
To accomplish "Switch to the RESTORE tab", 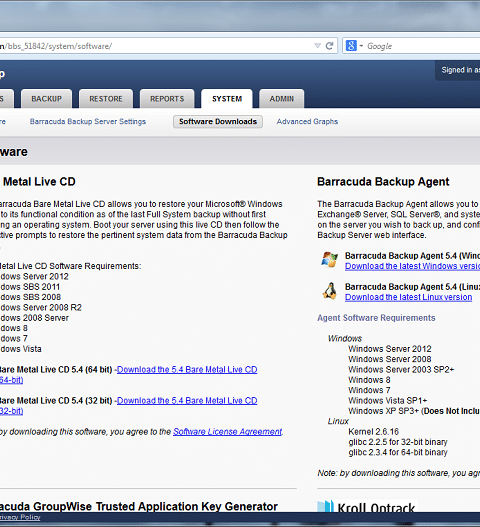I will 106,99.
